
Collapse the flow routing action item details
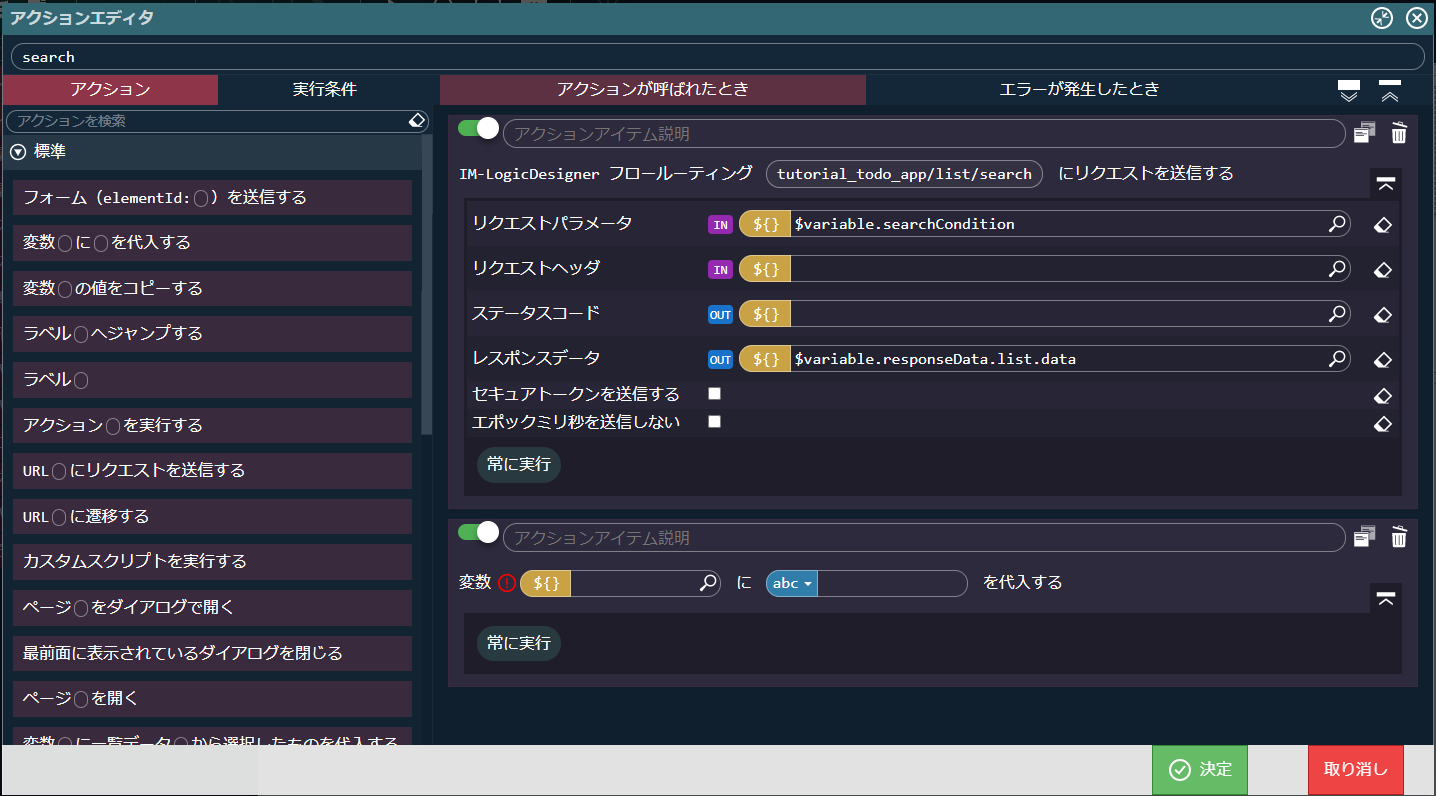pos(1386,183)
